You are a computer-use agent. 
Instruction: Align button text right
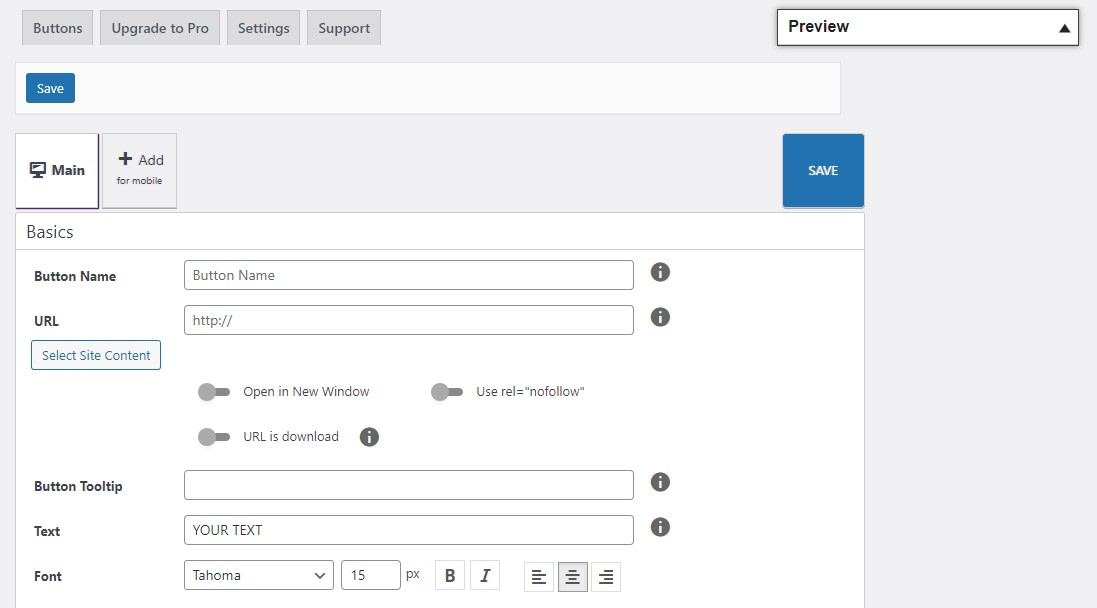pyautogui.click(x=606, y=577)
